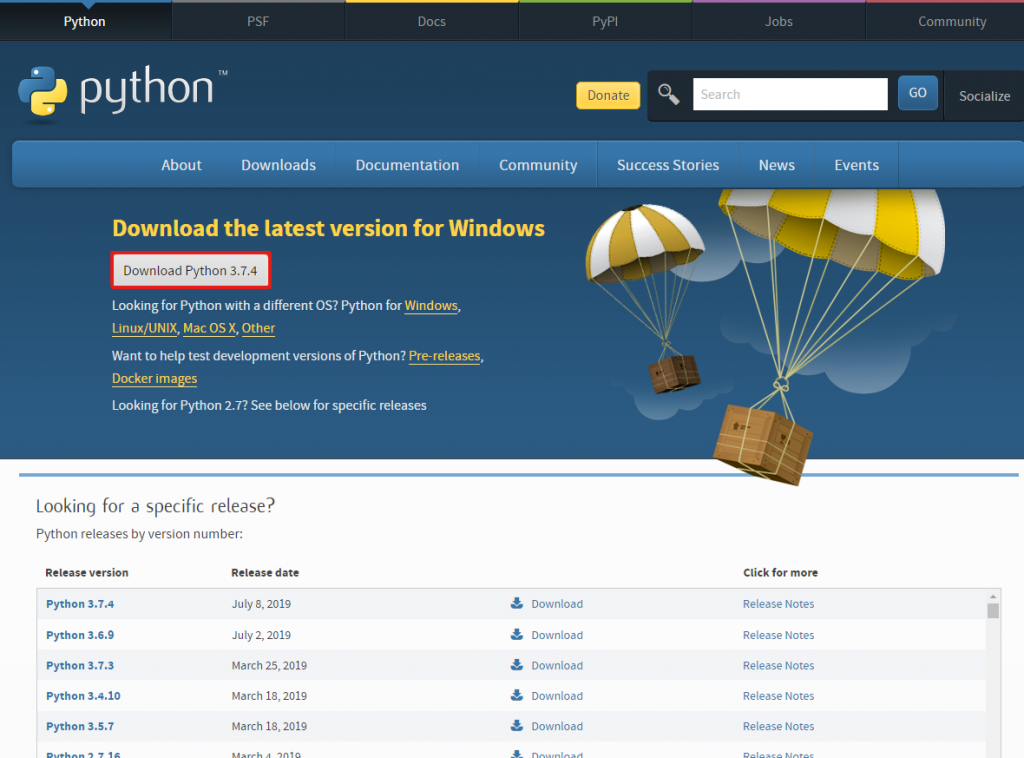Click the Download text link for Python 3.7.4

pyautogui.click(x=557, y=604)
